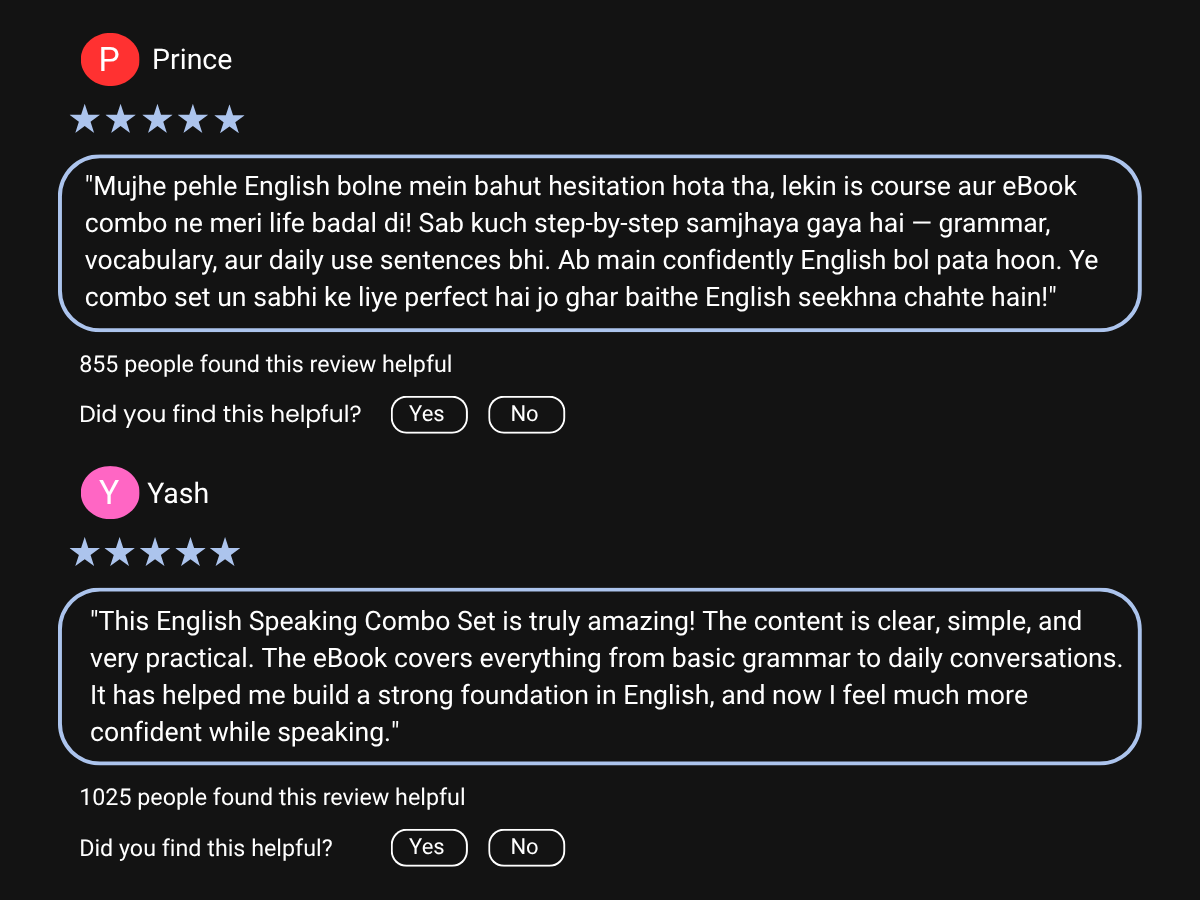Click the first star in Prince's rating

pos(85,120)
